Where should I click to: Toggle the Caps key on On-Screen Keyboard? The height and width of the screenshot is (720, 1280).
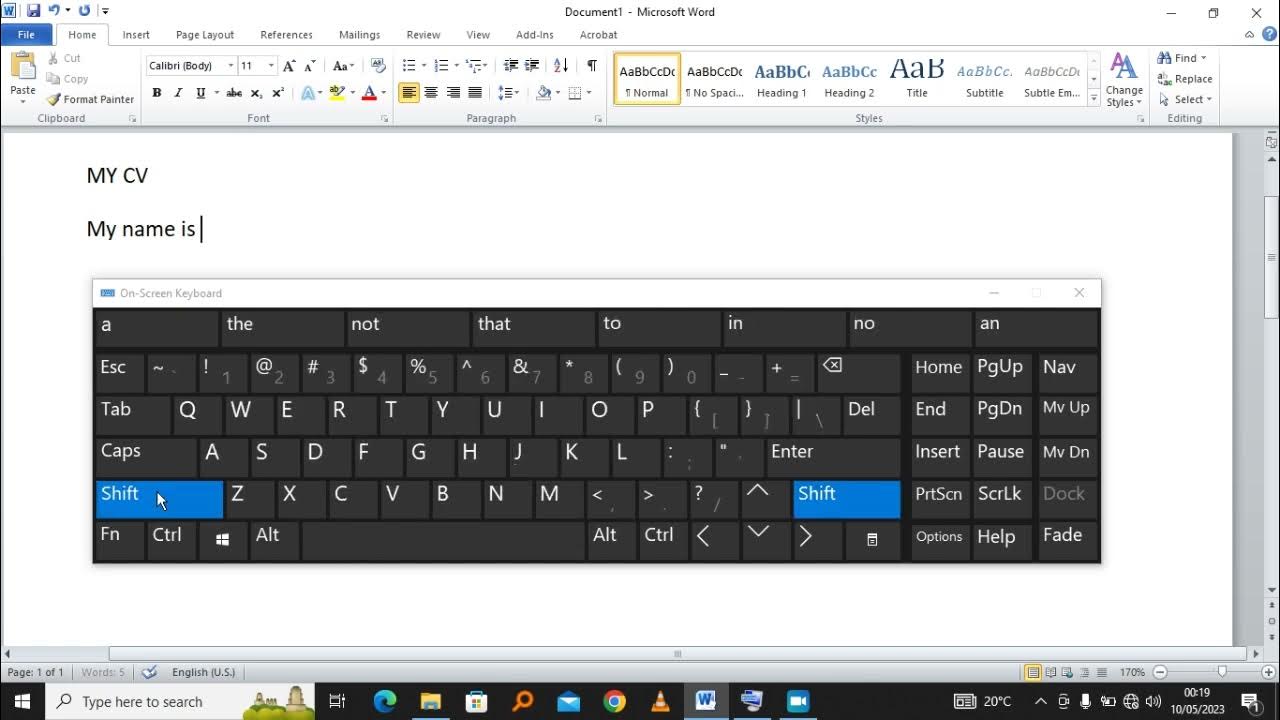[146, 456]
